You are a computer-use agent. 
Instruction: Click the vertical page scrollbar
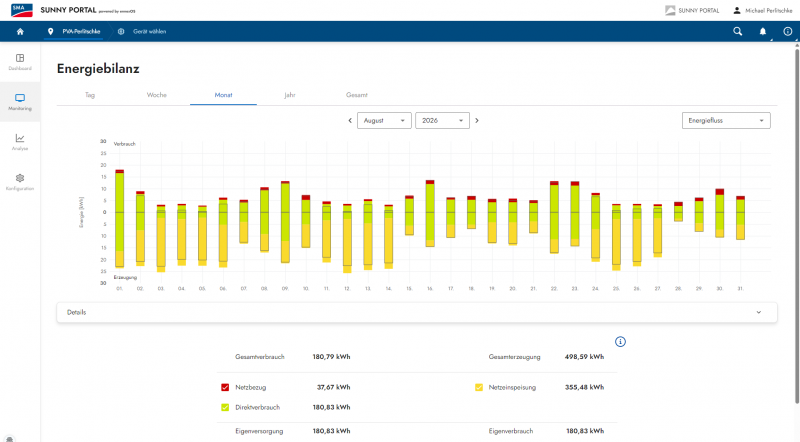pos(796,225)
